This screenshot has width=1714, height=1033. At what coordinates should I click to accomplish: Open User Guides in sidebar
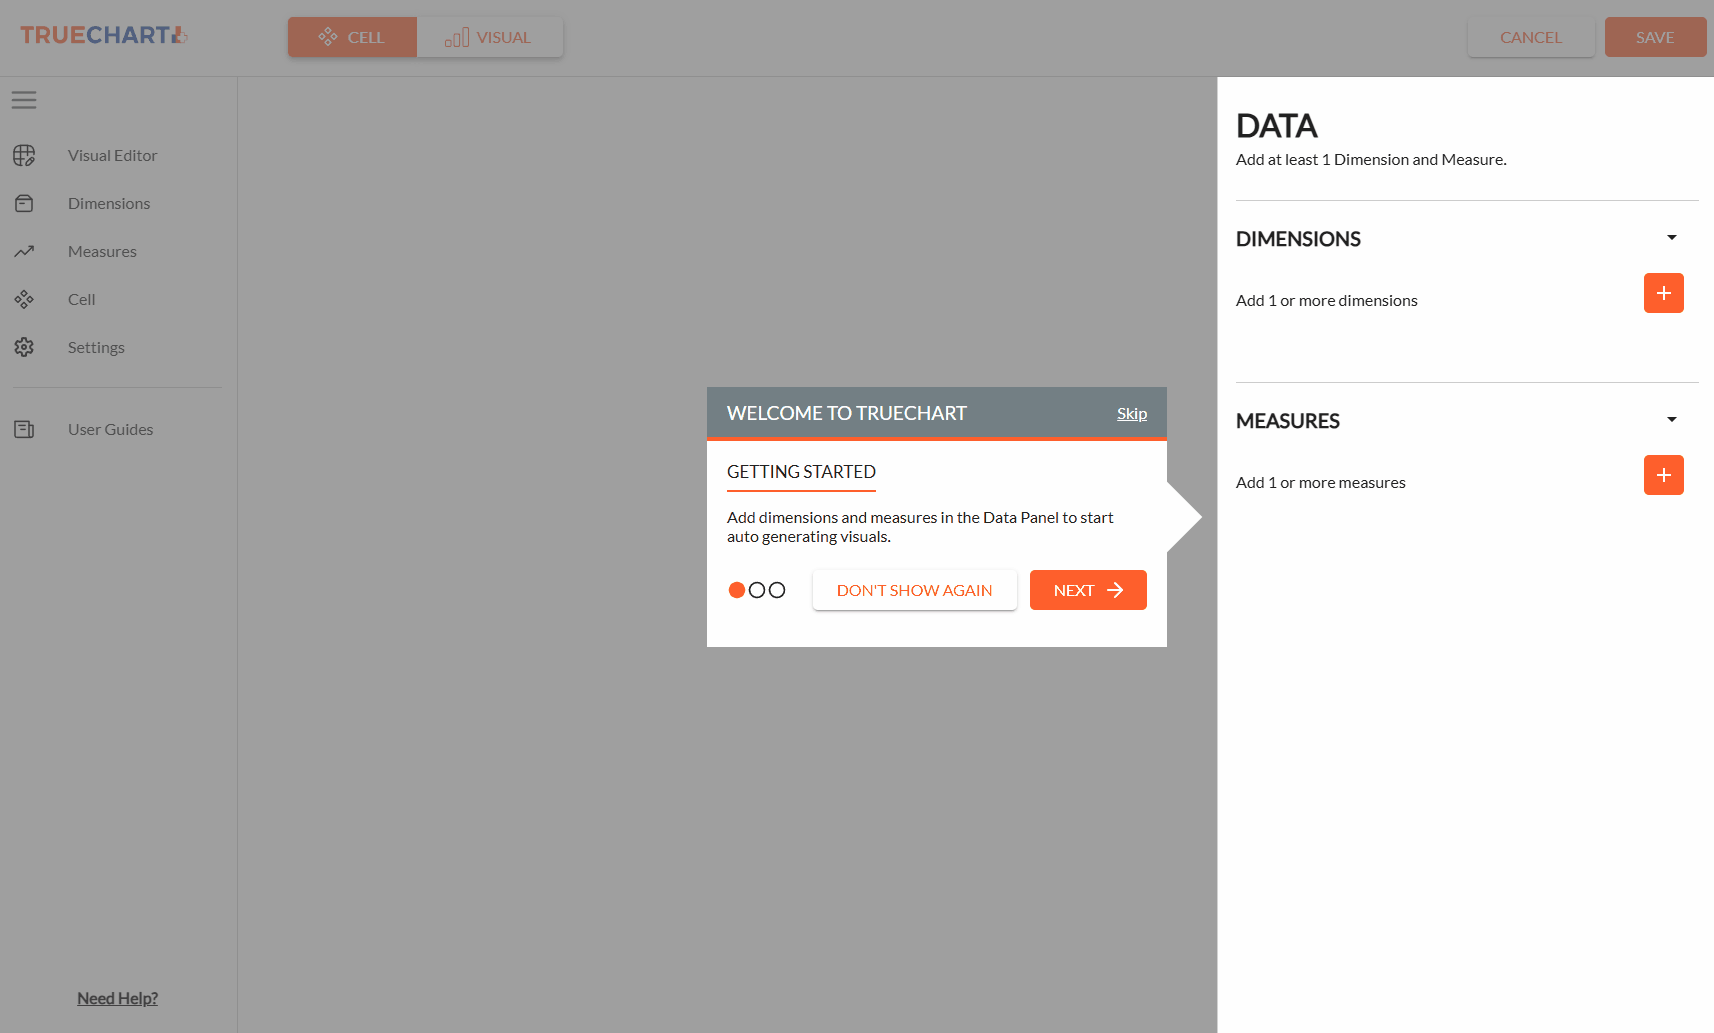pos(110,429)
